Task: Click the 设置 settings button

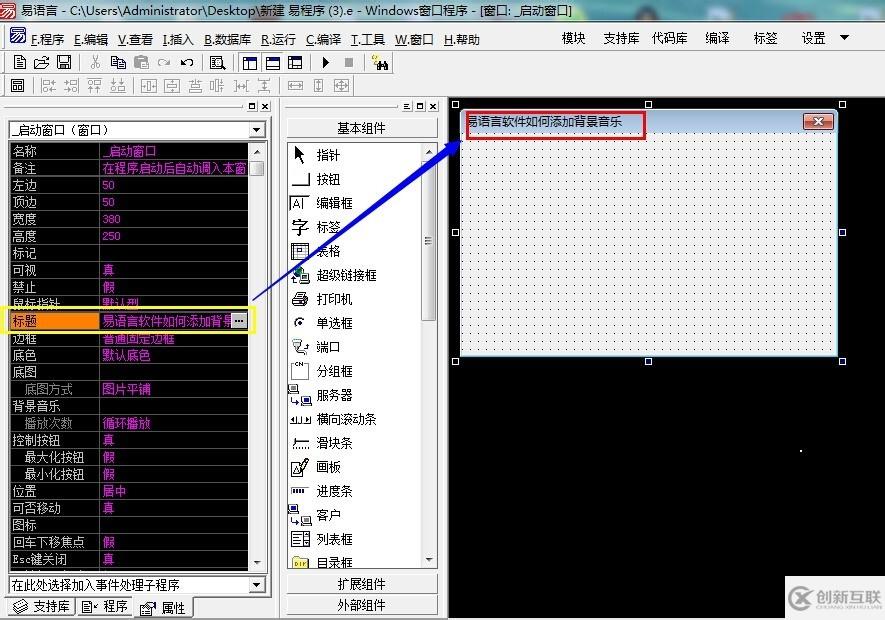Action: click(x=813, y=38)
